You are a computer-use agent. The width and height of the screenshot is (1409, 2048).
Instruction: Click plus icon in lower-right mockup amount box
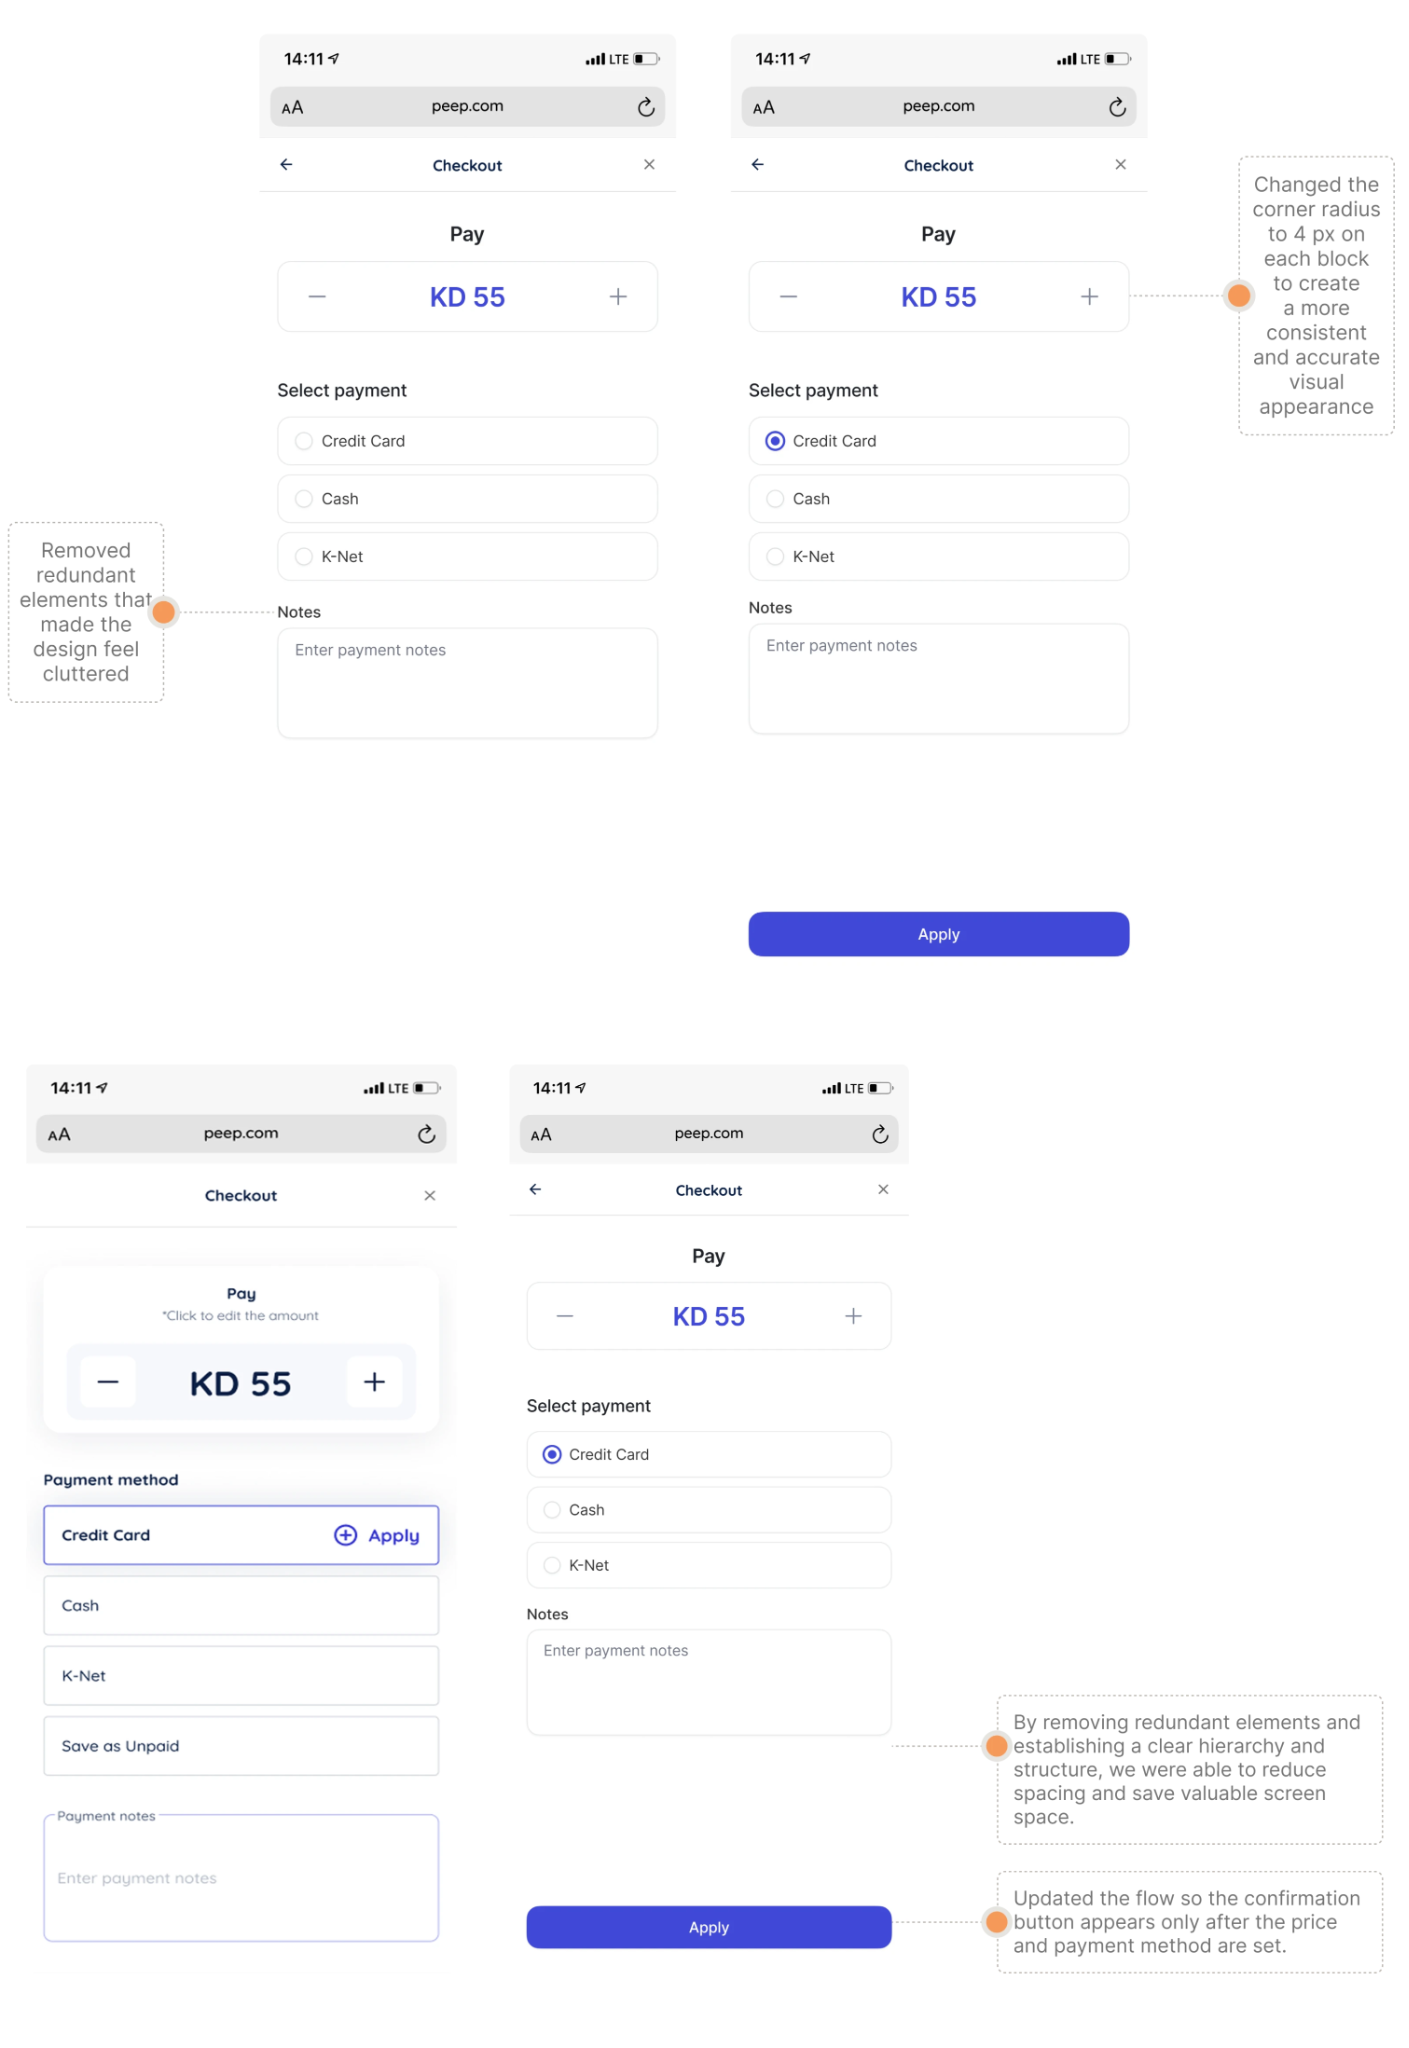pos(853,1316)
